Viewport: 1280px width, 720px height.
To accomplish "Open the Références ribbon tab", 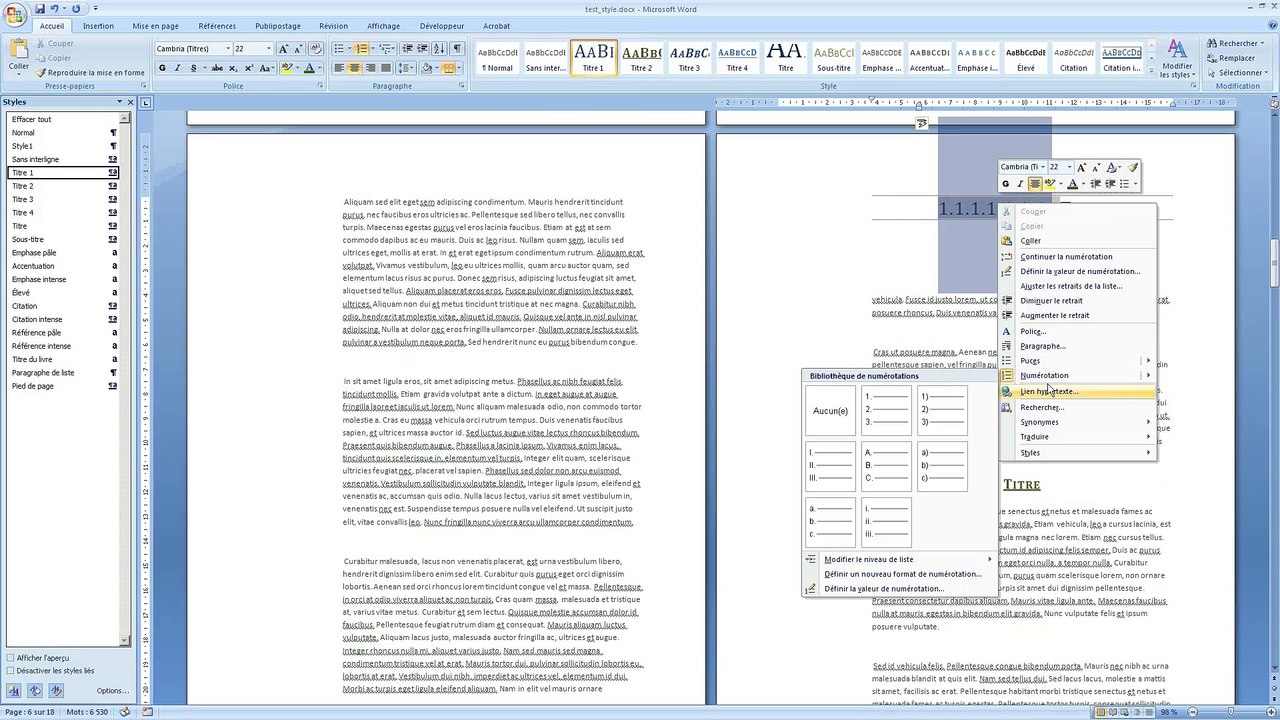I will tap(217, 26).
